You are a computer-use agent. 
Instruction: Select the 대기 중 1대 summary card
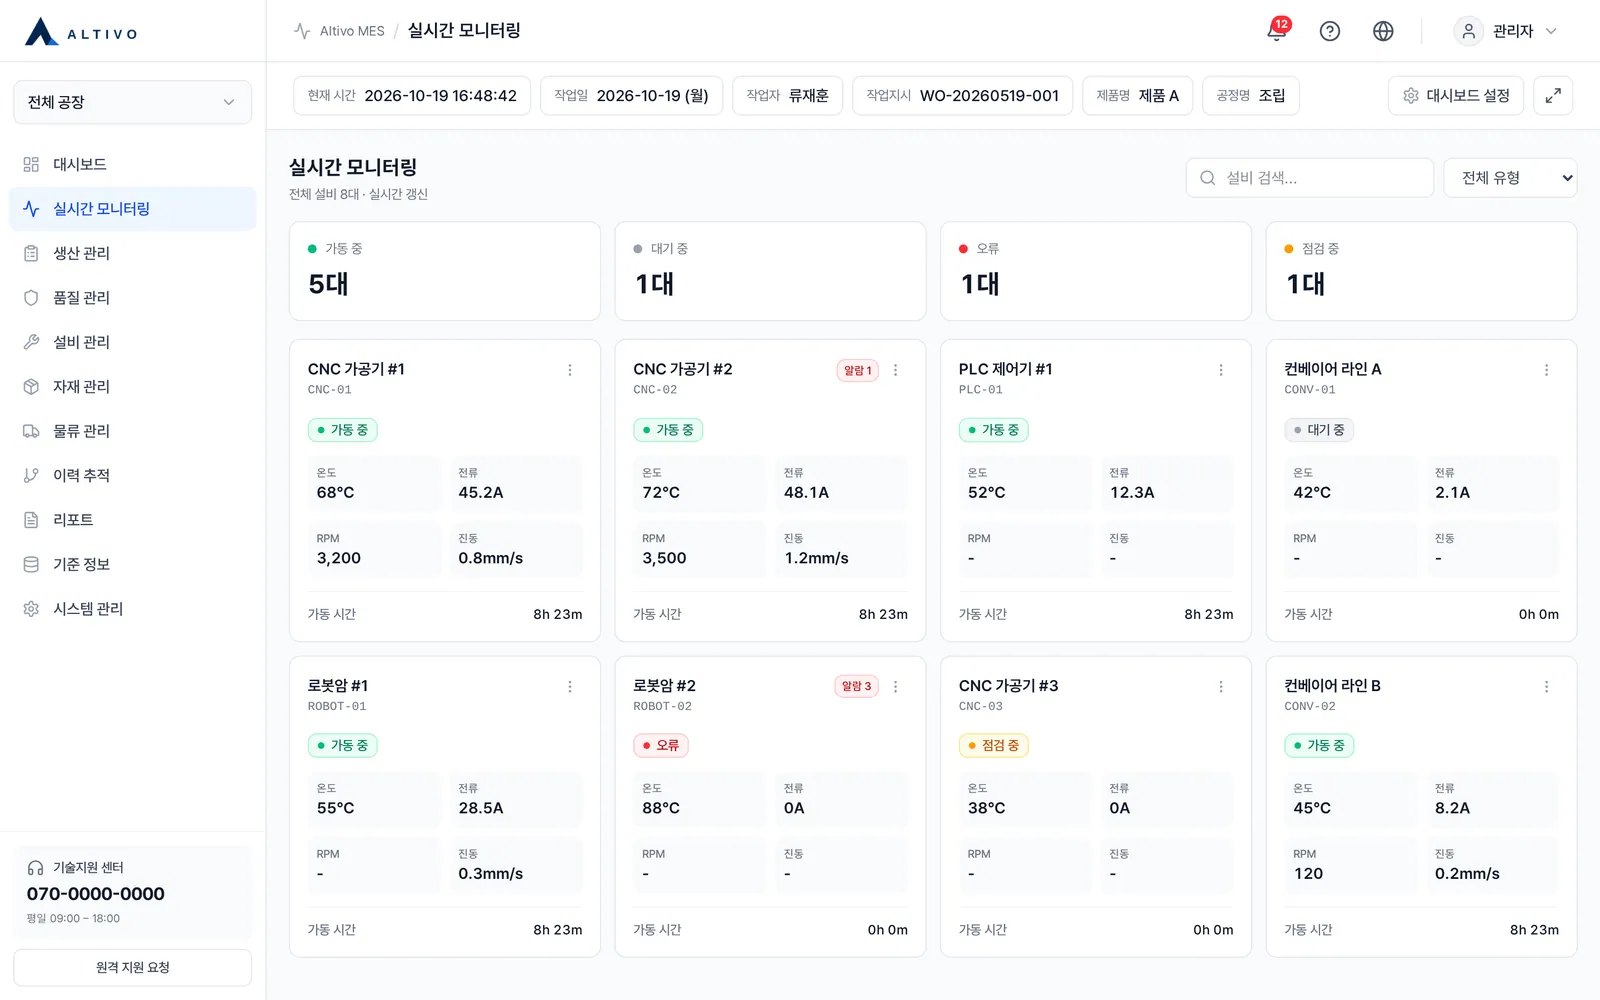point(770,271)
